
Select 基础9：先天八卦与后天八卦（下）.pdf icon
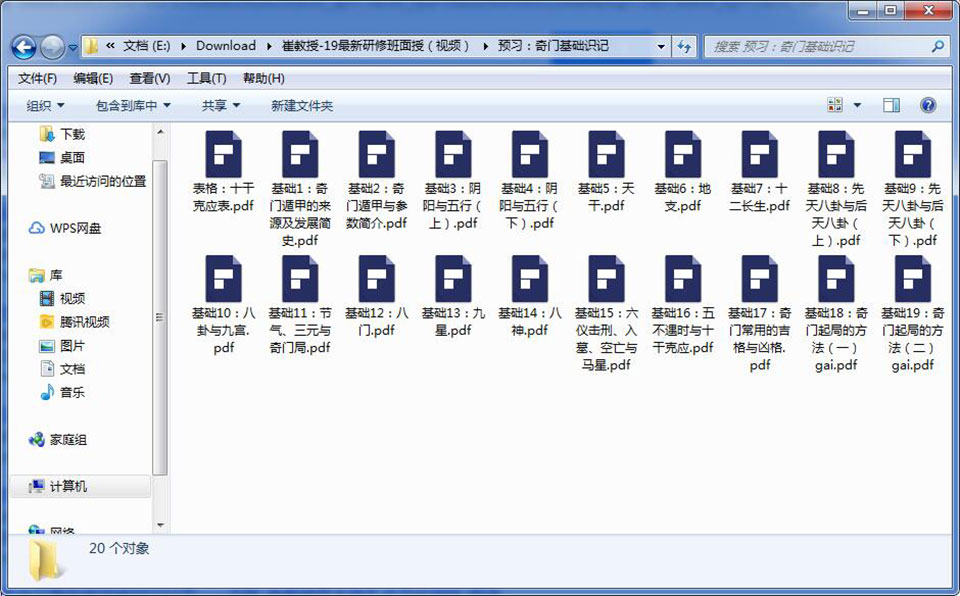[912, 154]
